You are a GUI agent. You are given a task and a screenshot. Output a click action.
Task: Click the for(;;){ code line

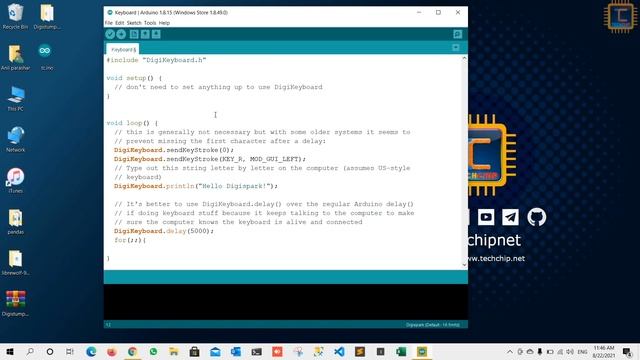pos(130,240)
